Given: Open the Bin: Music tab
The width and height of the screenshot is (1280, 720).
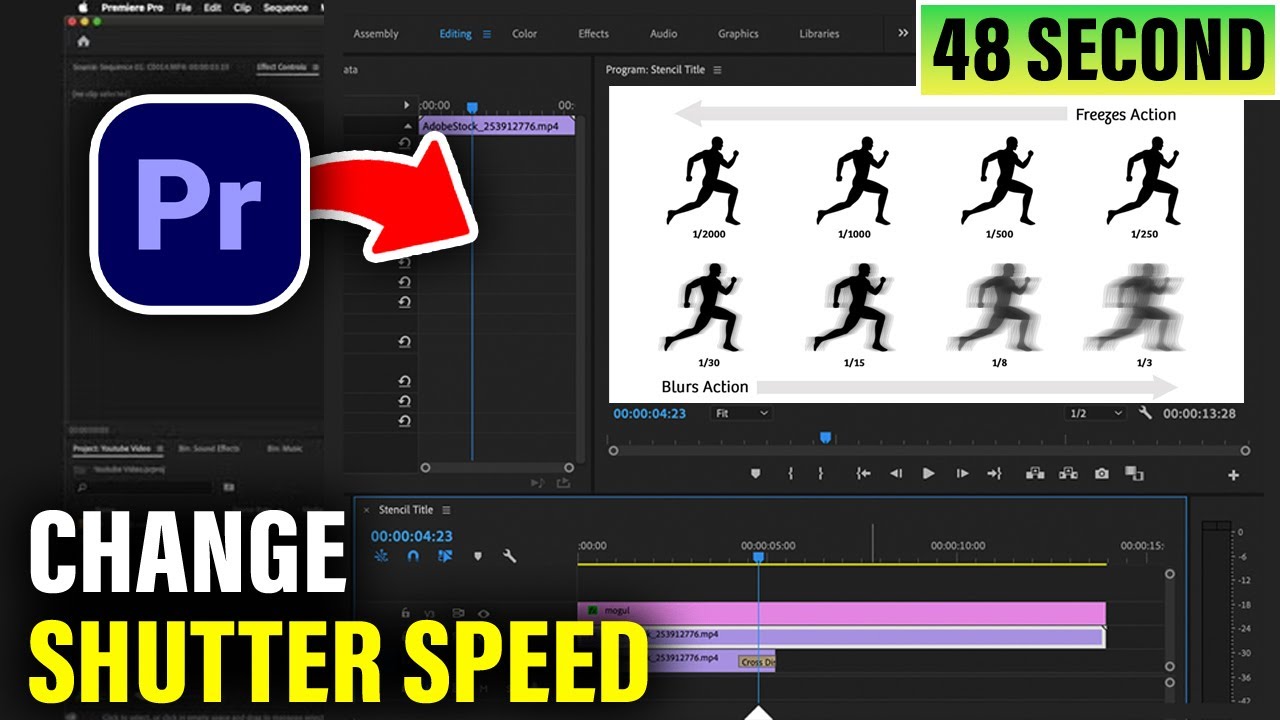Looking at the screenshot, I should point(286,449).
